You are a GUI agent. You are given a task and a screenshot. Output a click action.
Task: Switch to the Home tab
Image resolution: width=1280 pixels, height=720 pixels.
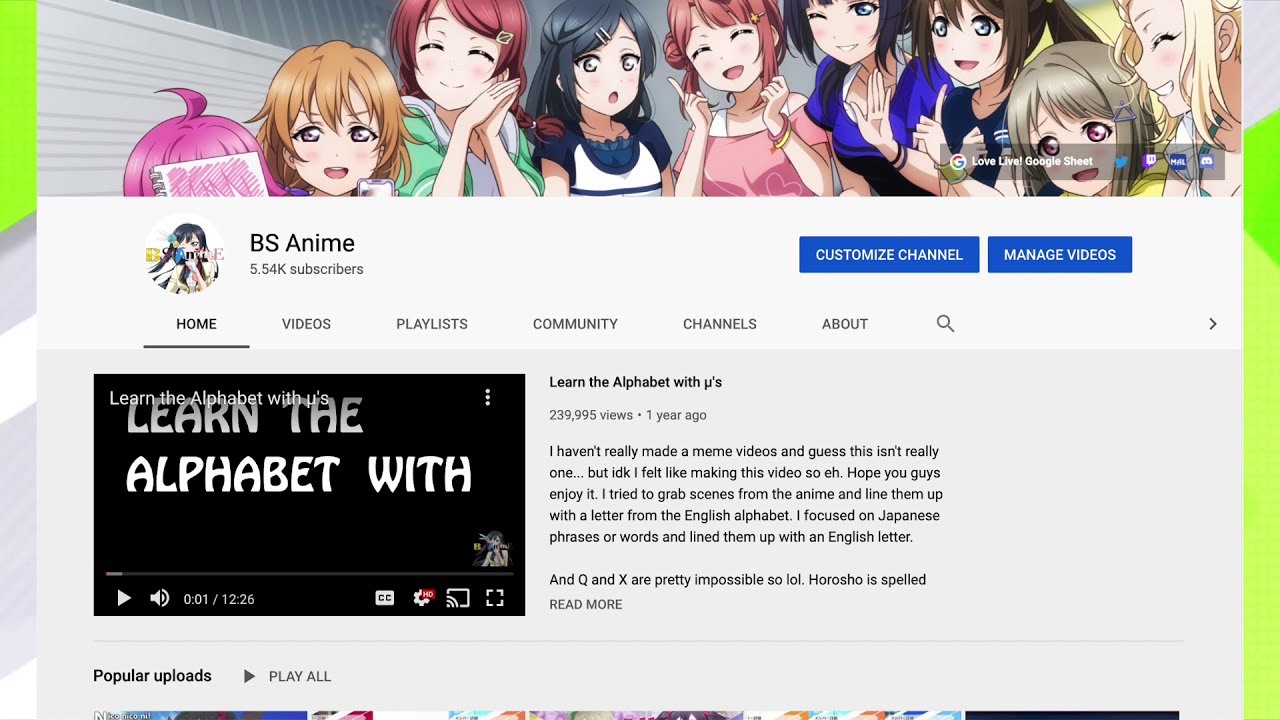(196, 324)
